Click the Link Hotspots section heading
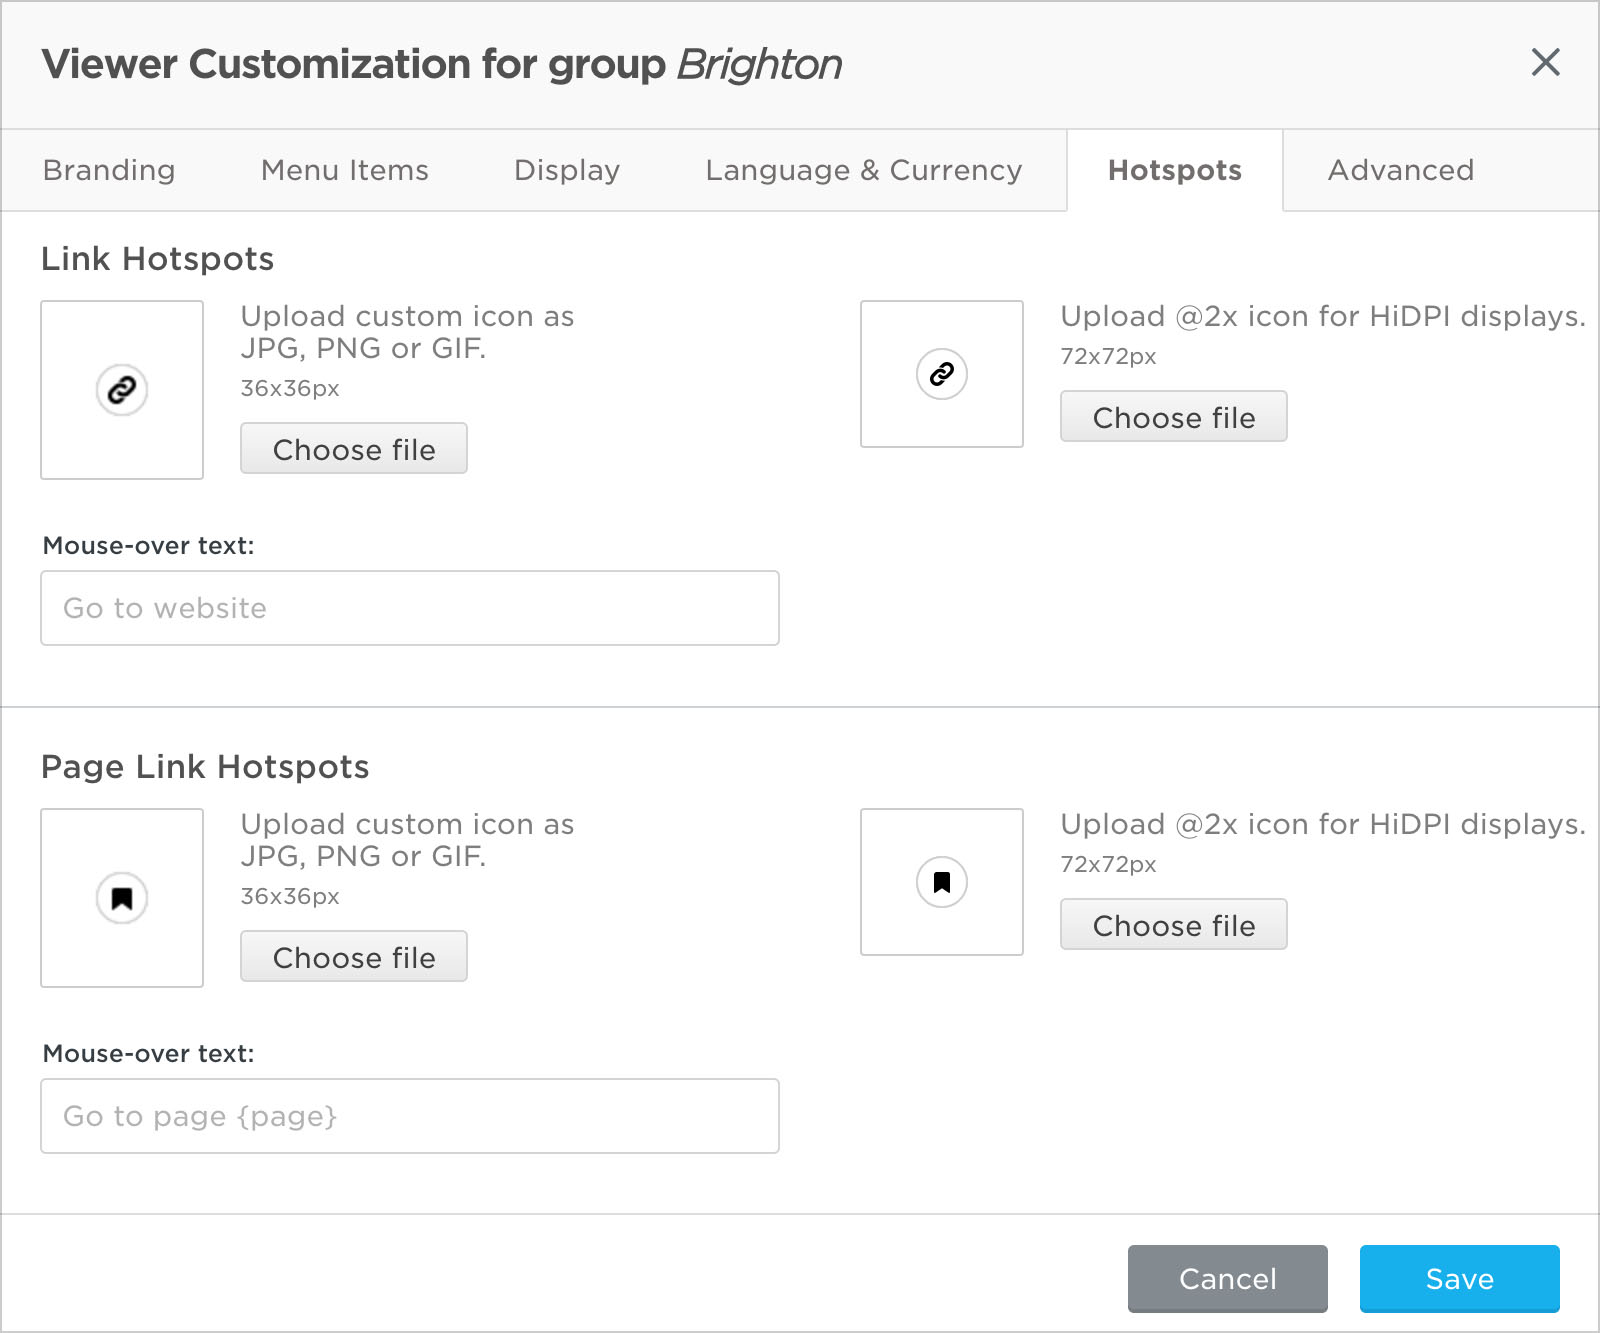Viewport: 1600px width, 1333px height. [158, 259]
